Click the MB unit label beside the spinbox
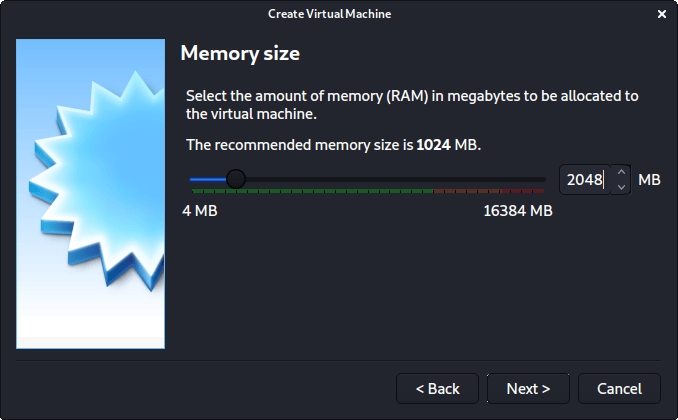Viewport: 678px width, 420px height. (x=649, y=180)
